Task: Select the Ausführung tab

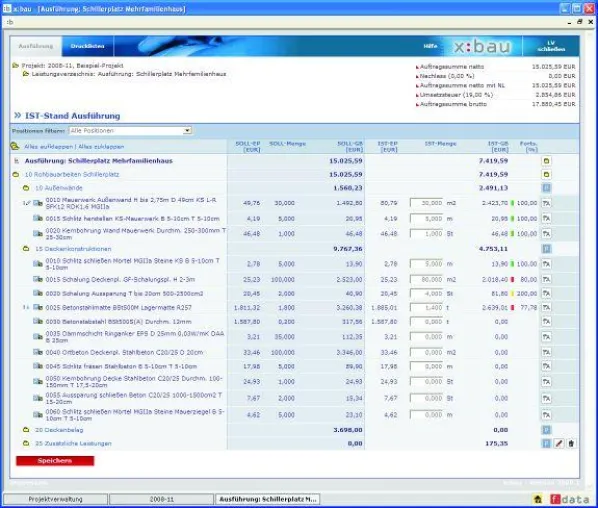Action: click(x=36, y=46)
